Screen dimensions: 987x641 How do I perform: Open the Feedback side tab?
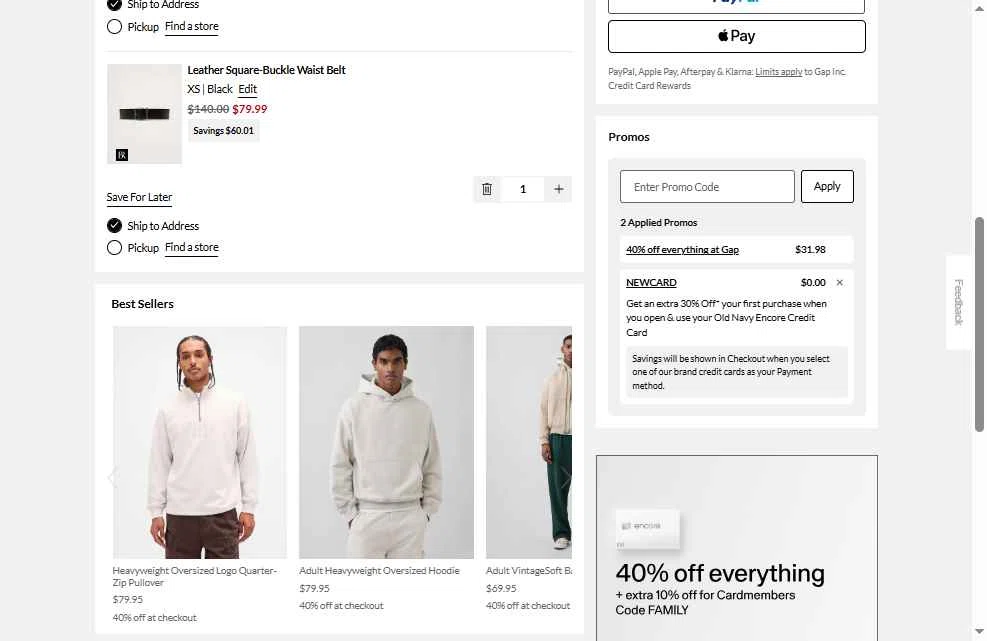pos(958,302)
